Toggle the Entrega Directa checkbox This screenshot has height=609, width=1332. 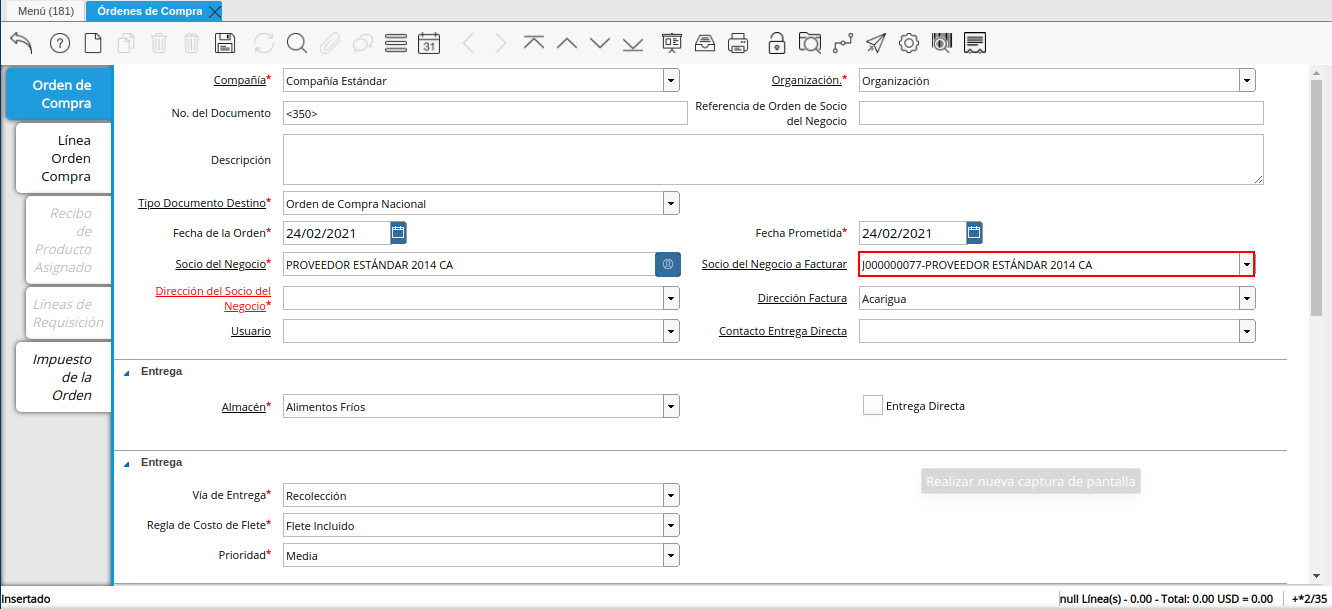(x=872, y=405)
